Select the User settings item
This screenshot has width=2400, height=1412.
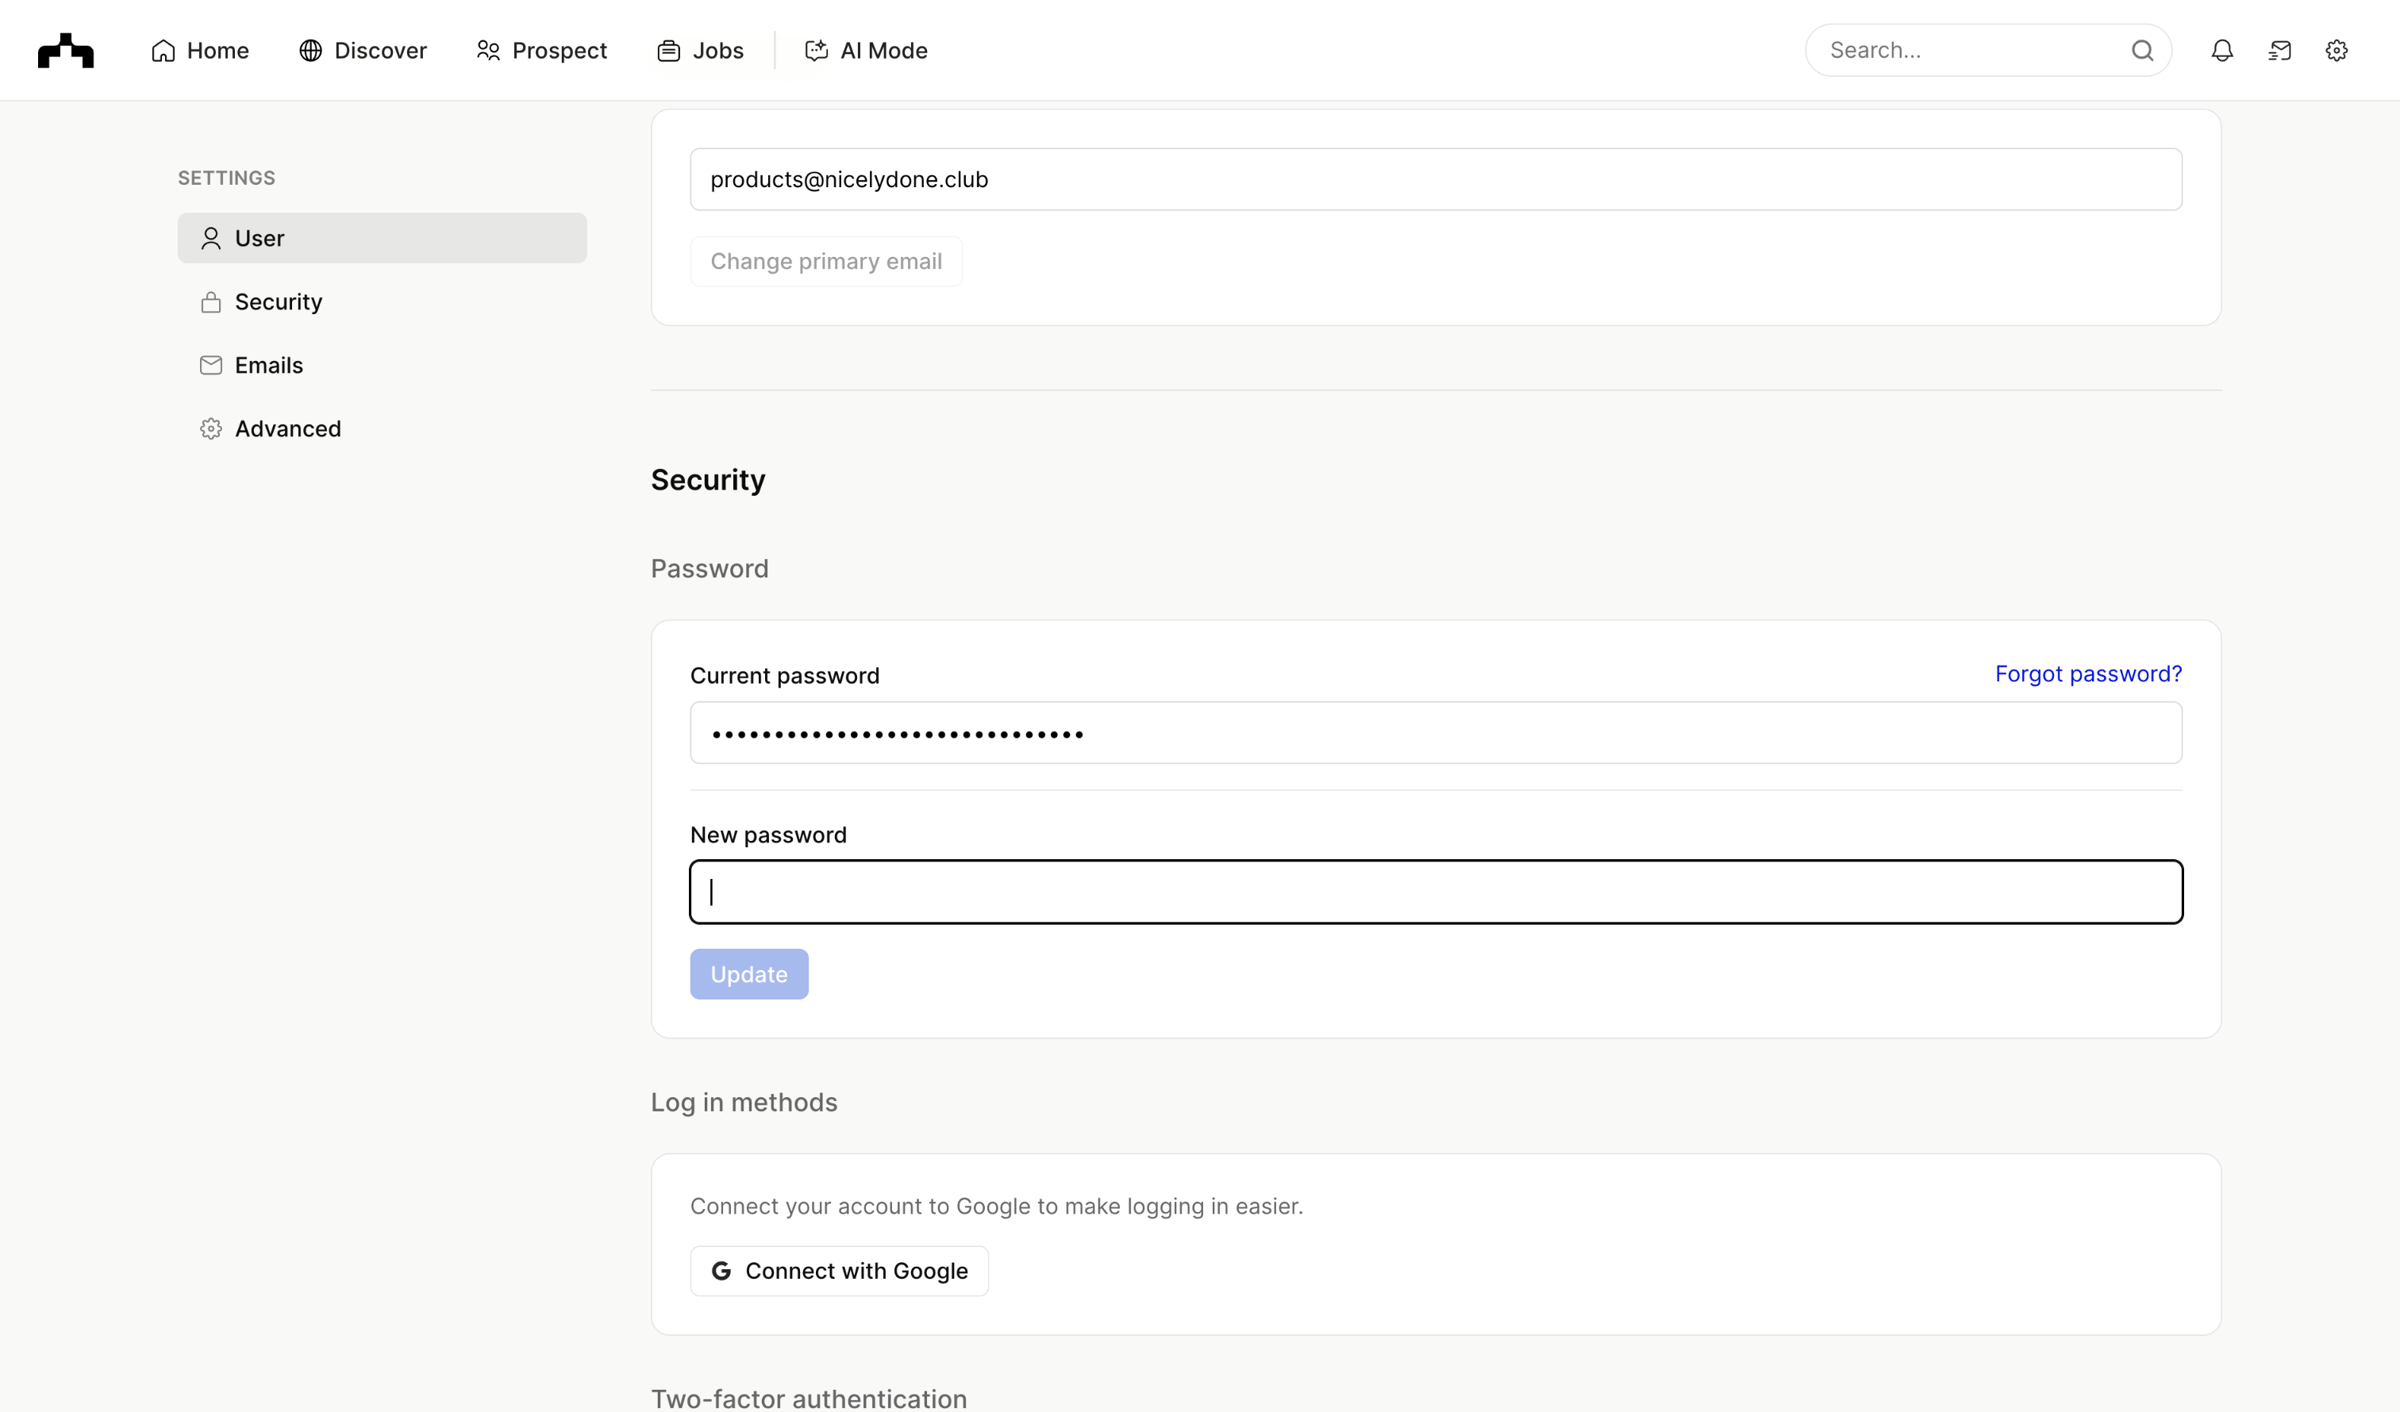tap(382, 238)
